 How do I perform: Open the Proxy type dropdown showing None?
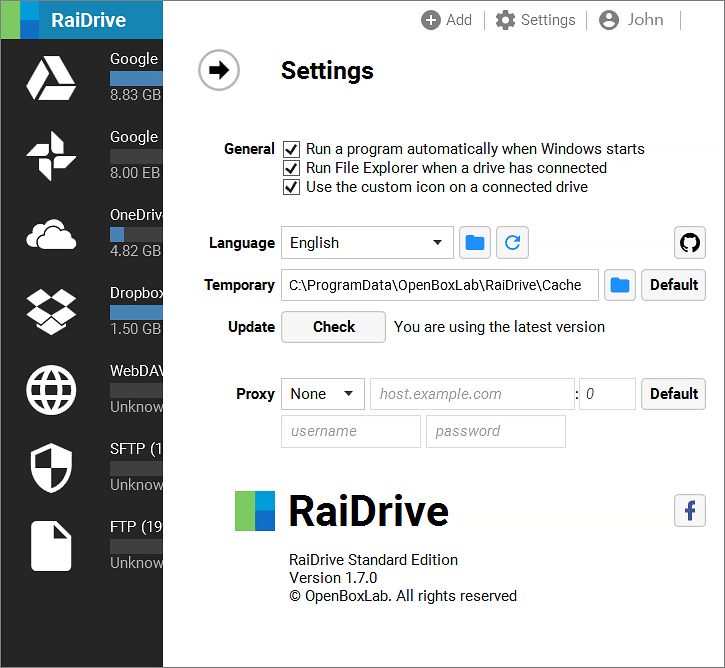pyautogui.click(x=323, y=394)
